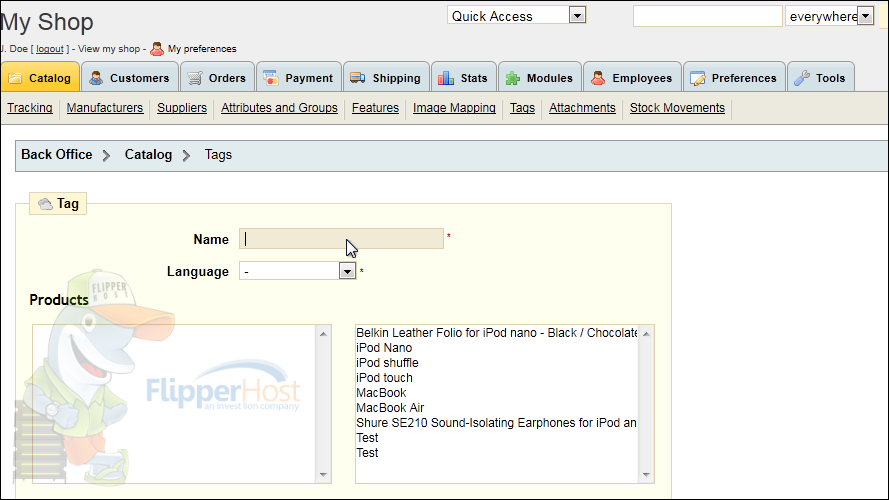
Task: Expand the Quick Access dropdown
Action: [x=517, y=15]
